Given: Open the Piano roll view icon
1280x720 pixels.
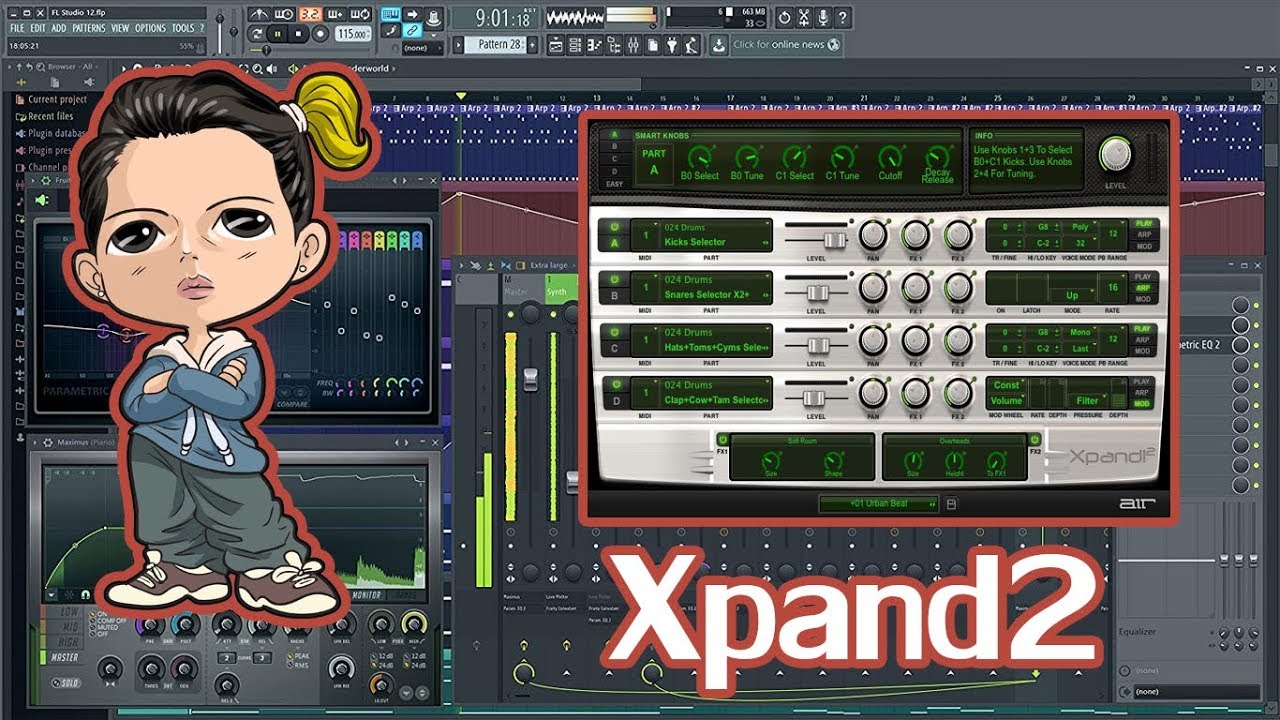Looking at the screenshot, I should [x=594, y=45].
